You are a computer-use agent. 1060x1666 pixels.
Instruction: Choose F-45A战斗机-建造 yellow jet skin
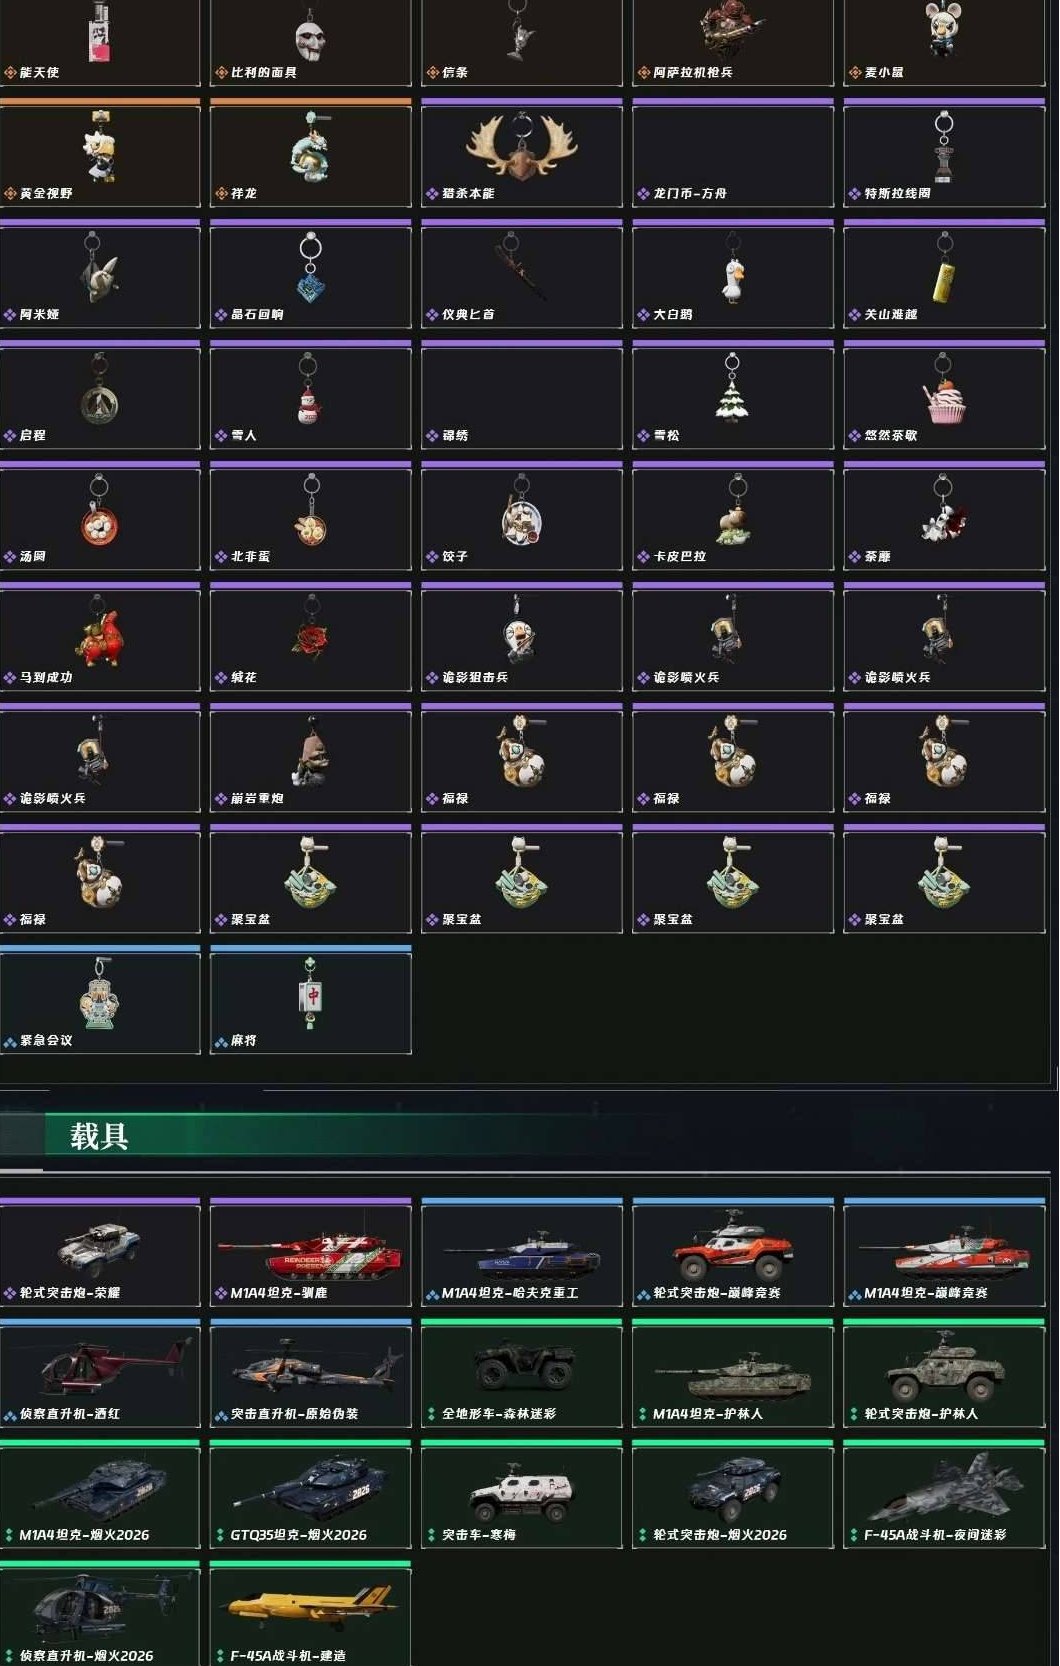pos(311,1614)
